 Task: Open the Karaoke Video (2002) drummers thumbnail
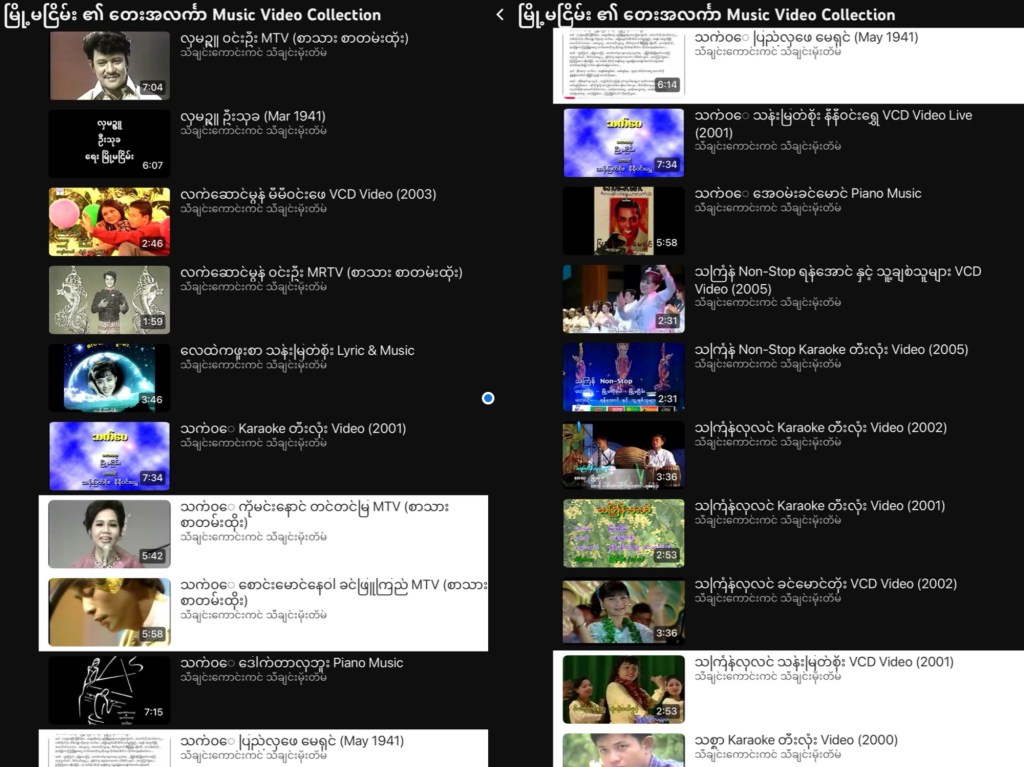pos(624,455)
